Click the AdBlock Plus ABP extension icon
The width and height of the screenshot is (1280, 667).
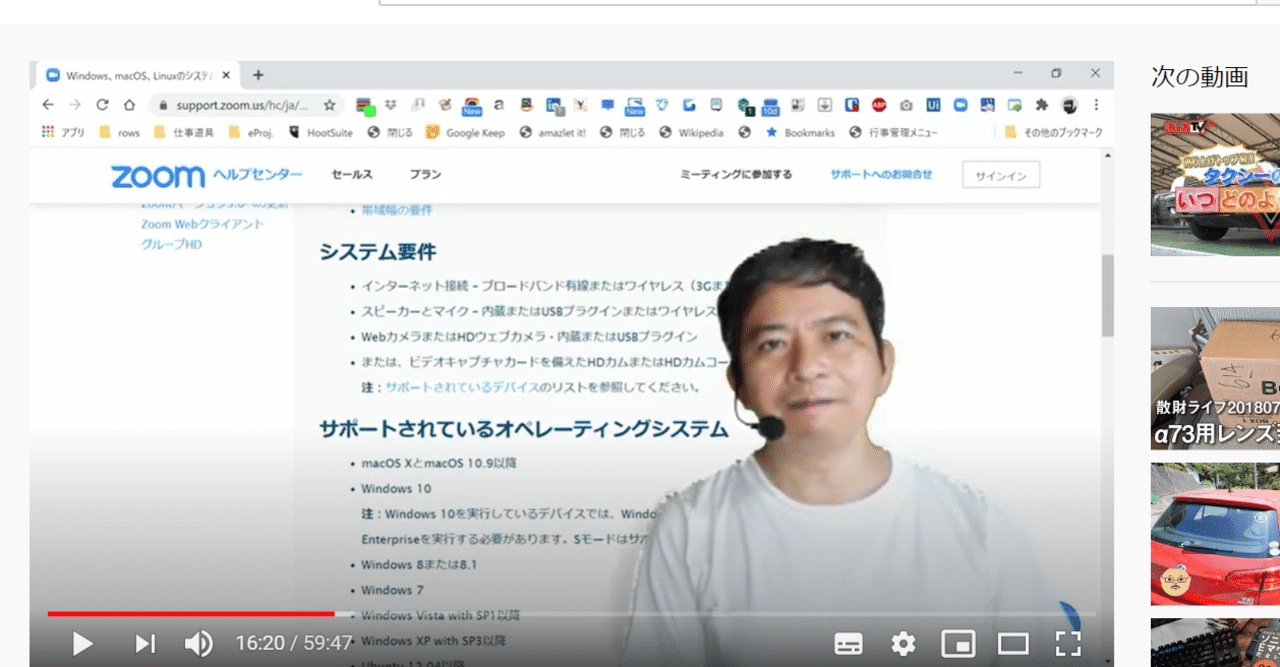click(879, 105)
